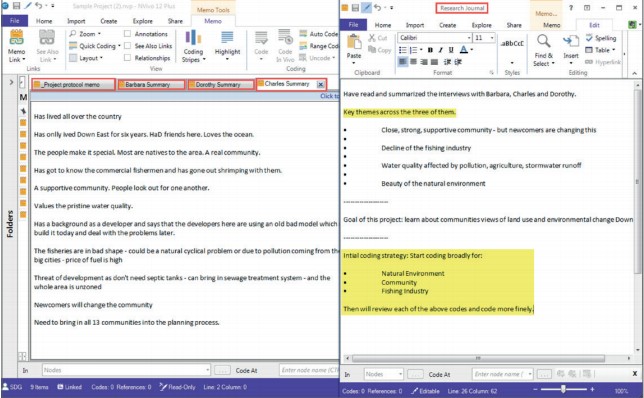Open the Explore ribbon tab in left window

(x=143, y=21)
